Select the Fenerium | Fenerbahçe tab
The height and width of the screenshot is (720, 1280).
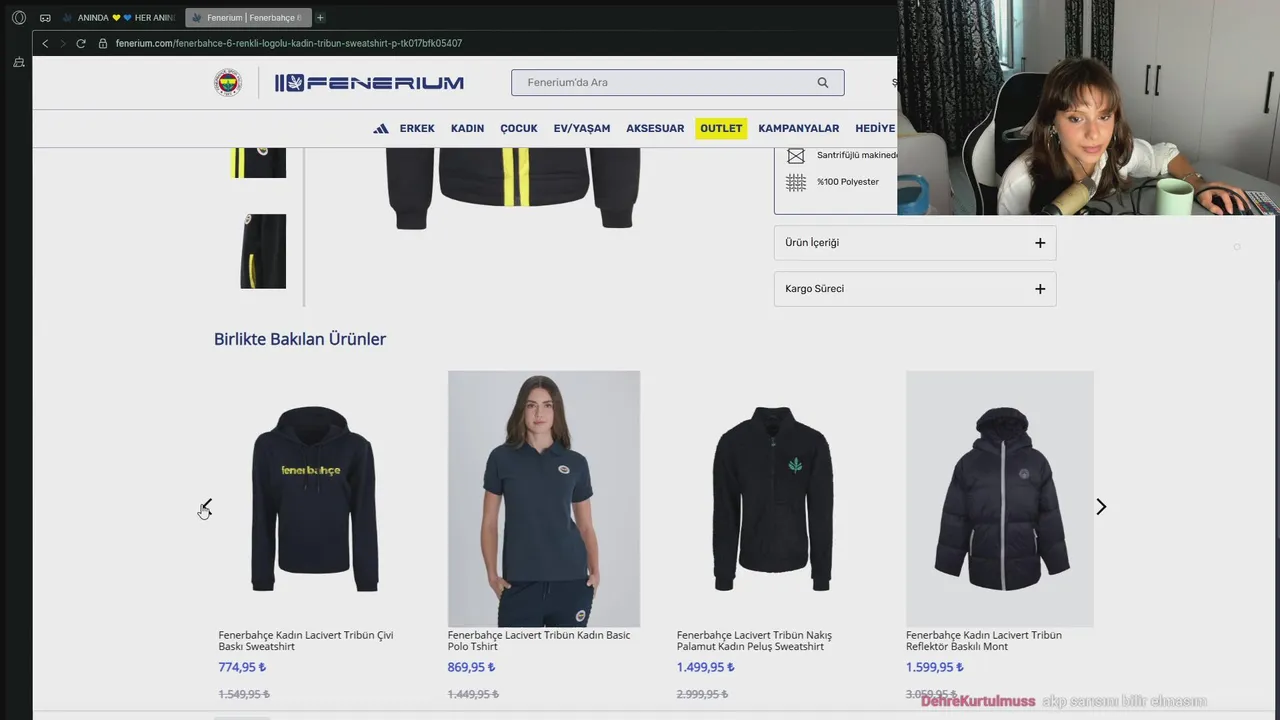(x=248, y=18)
